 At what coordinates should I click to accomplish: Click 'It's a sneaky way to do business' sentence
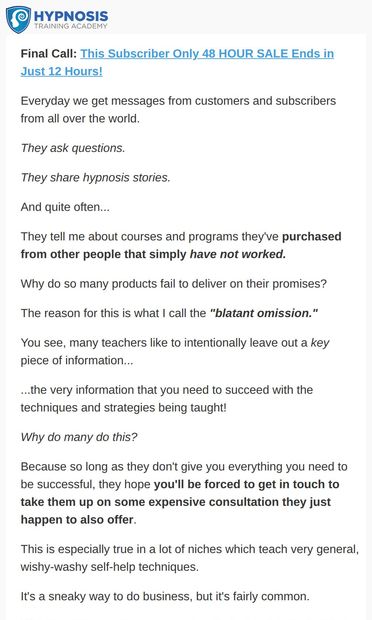[x=165, y=596]
